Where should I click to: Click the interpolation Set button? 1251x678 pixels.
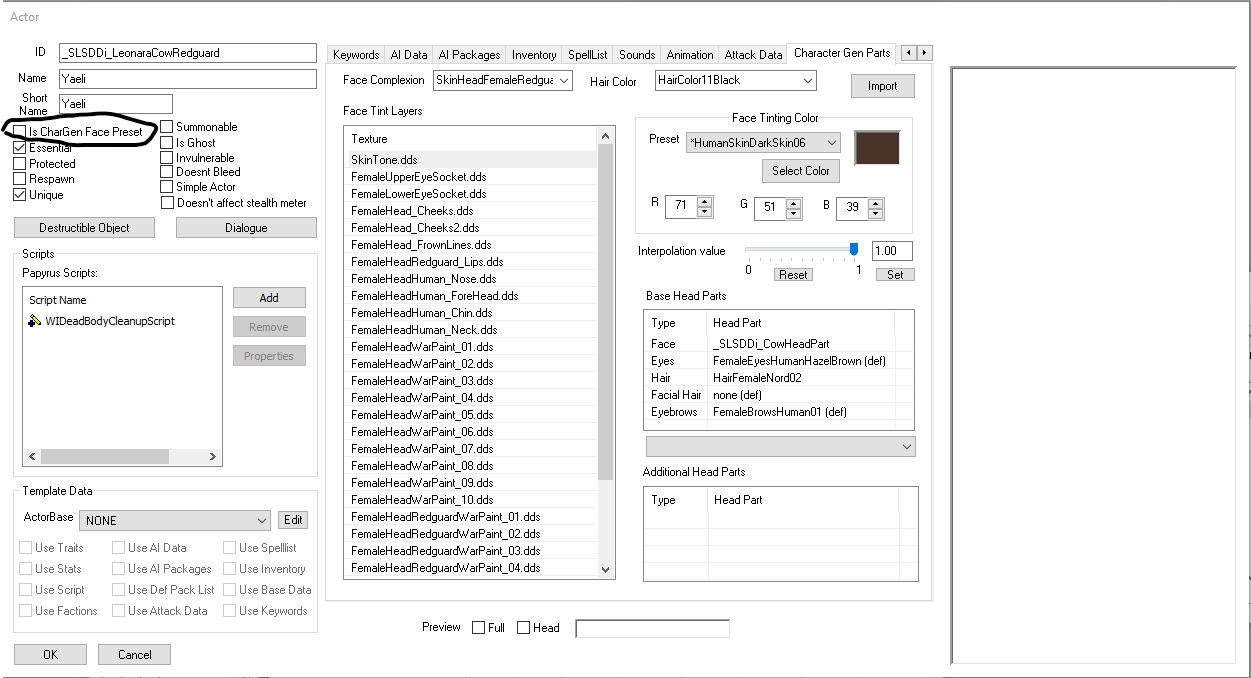(x=895, y=275)
